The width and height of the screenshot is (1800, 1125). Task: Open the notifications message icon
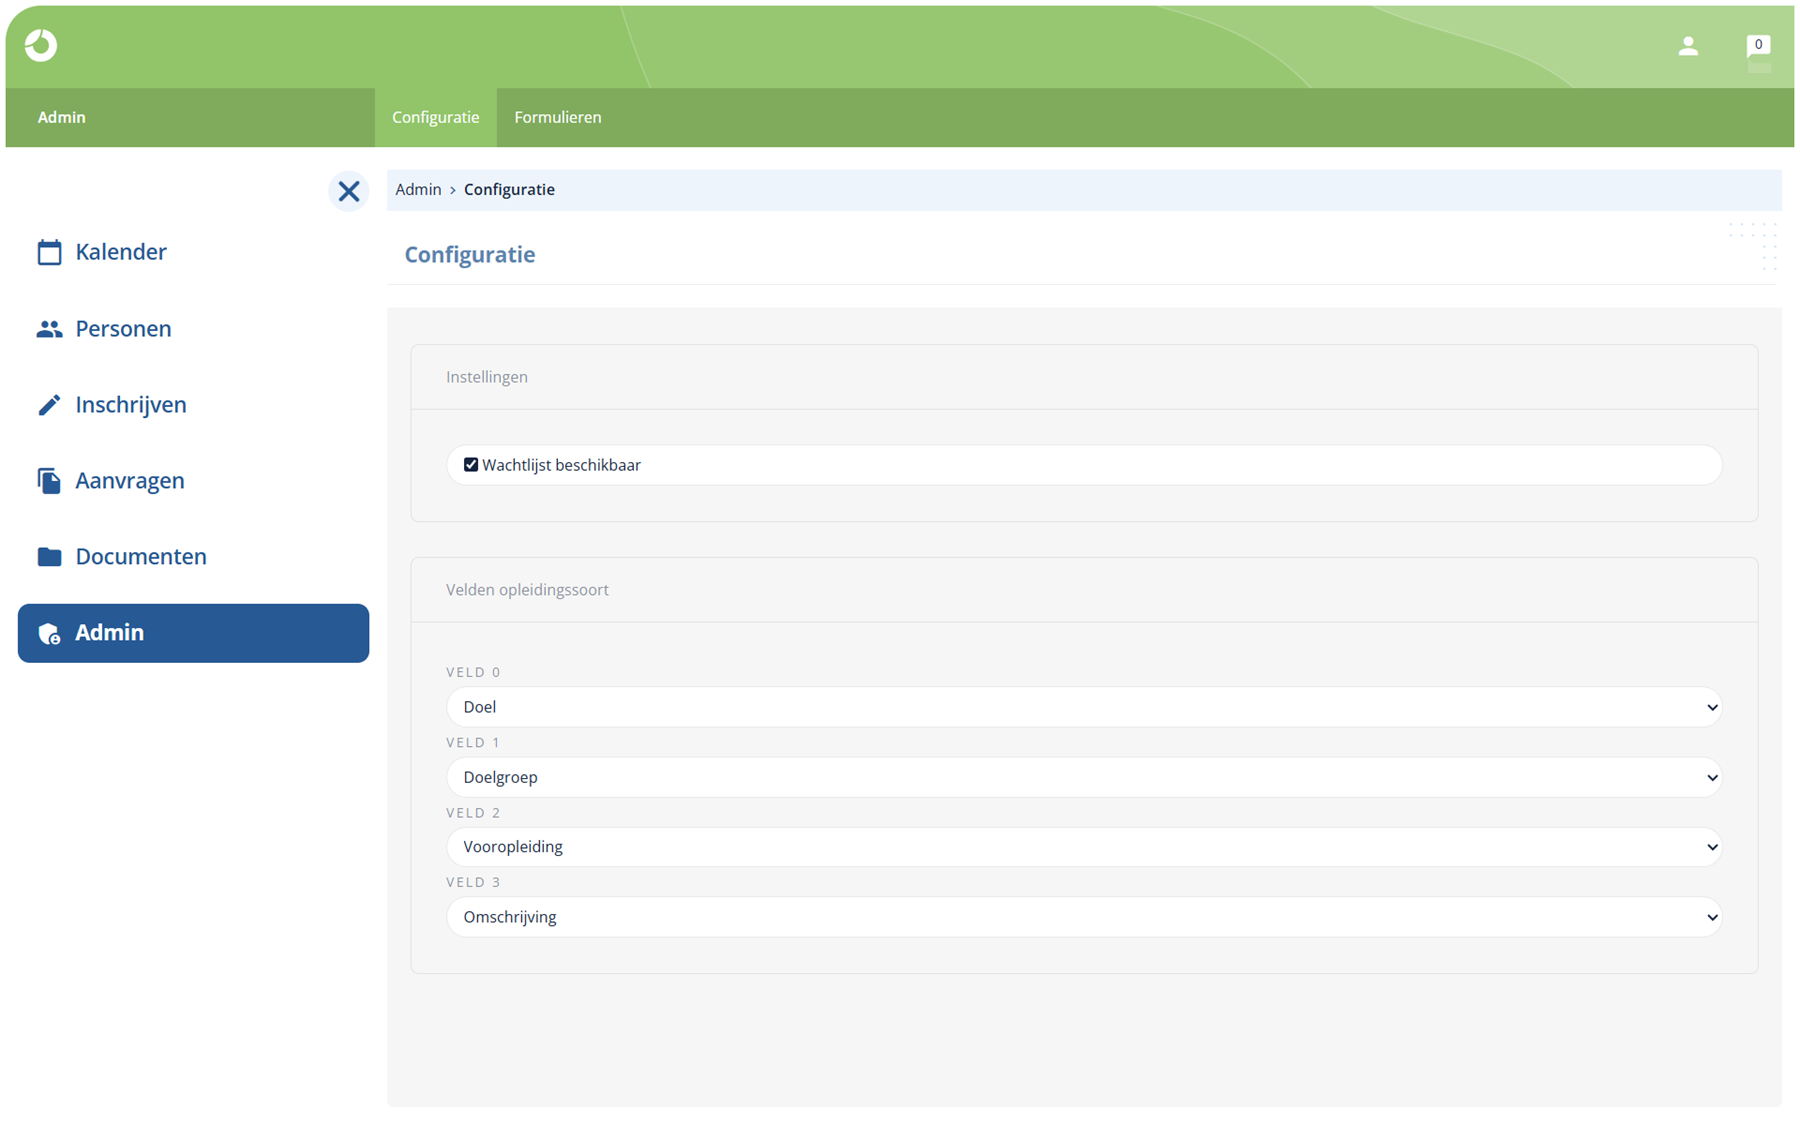(1758, 46)
